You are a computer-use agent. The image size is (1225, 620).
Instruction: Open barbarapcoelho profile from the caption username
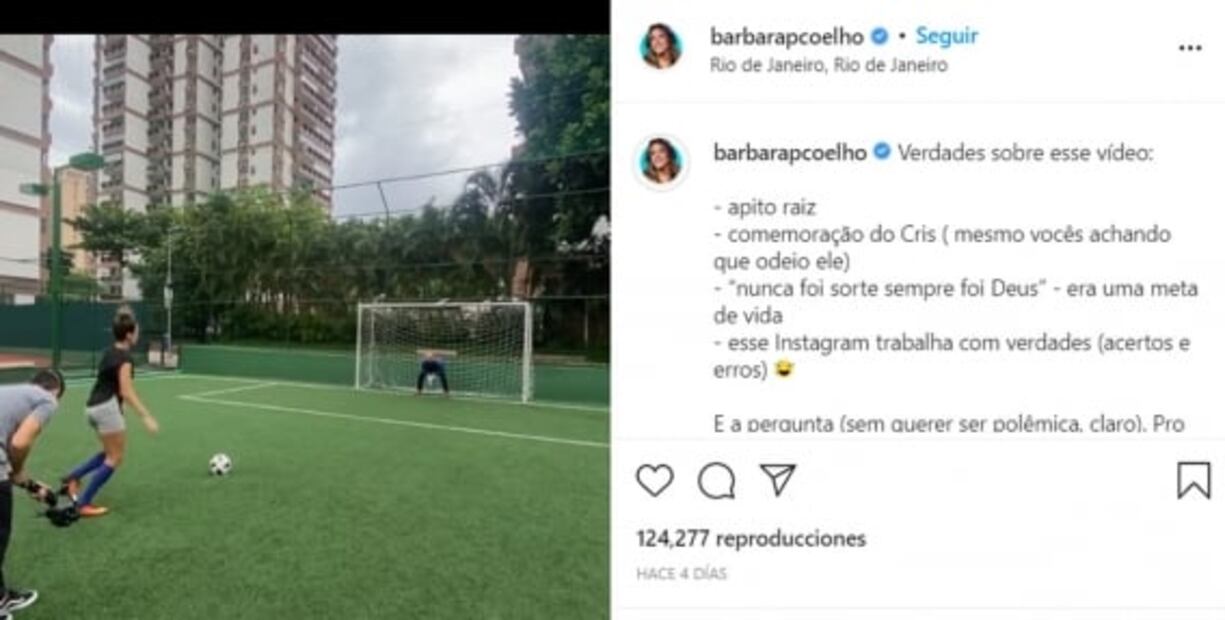click(x=790, y=153)
